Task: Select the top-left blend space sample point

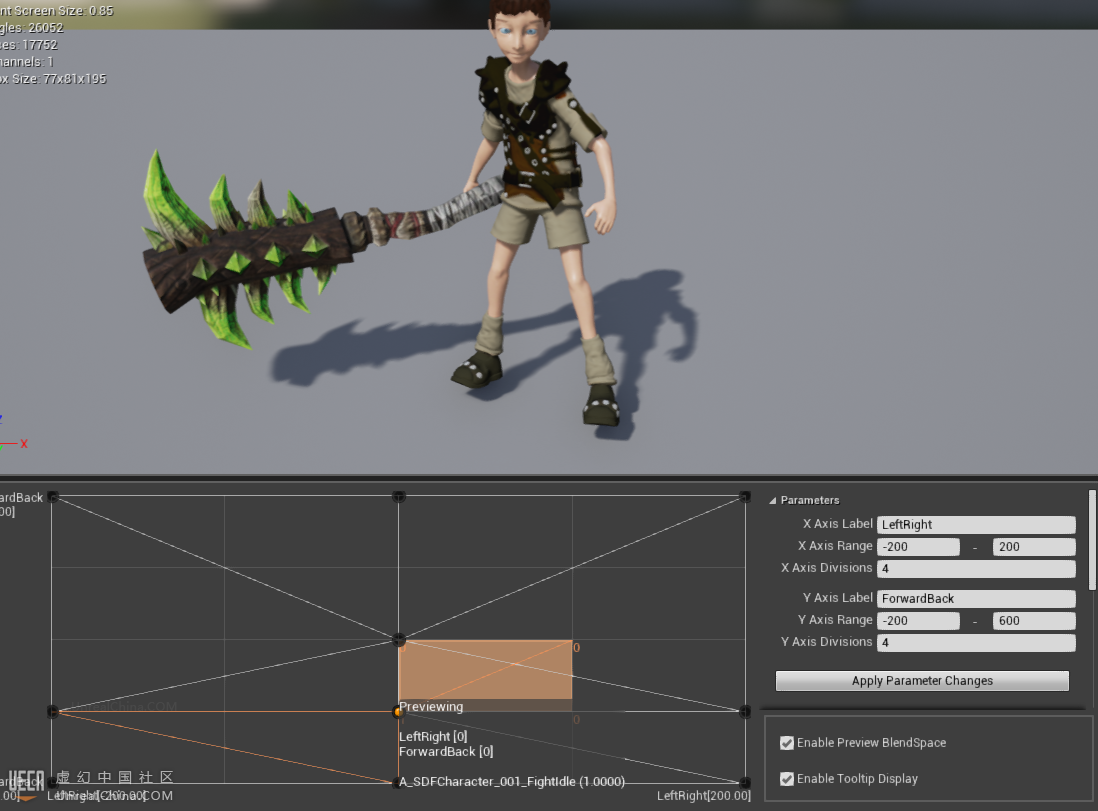Action: point(52,497)
